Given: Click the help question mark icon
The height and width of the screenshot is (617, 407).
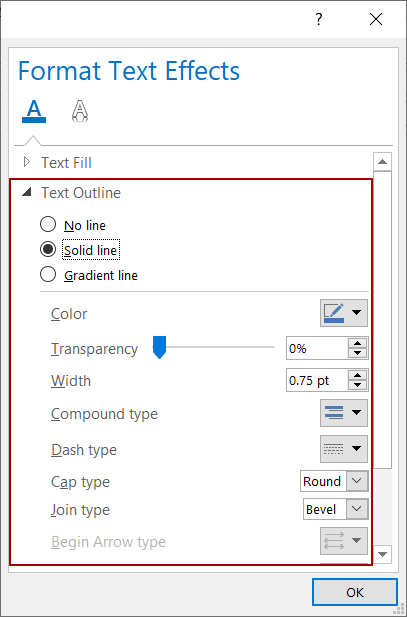Looking at the screenshot, I should (319, 19).
